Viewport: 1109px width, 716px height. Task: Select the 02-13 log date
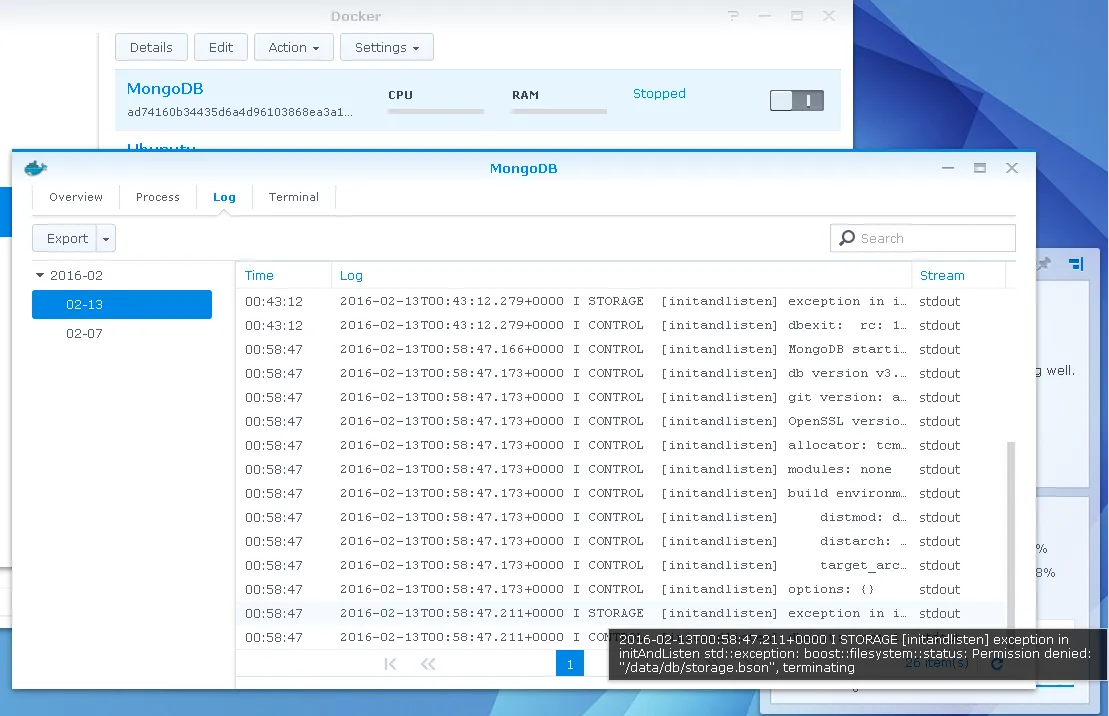[122, 304]
